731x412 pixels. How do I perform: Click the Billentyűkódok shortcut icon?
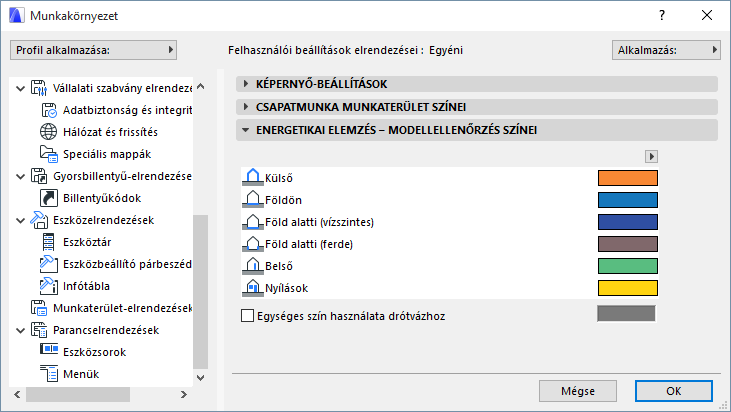point(49,198)
